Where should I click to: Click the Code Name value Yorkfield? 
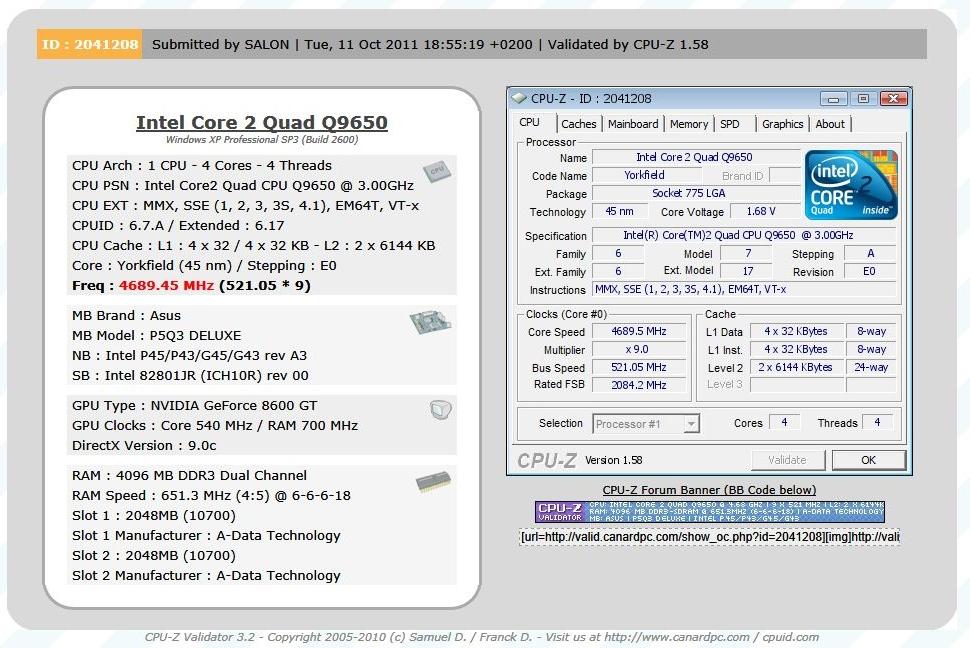645,175
